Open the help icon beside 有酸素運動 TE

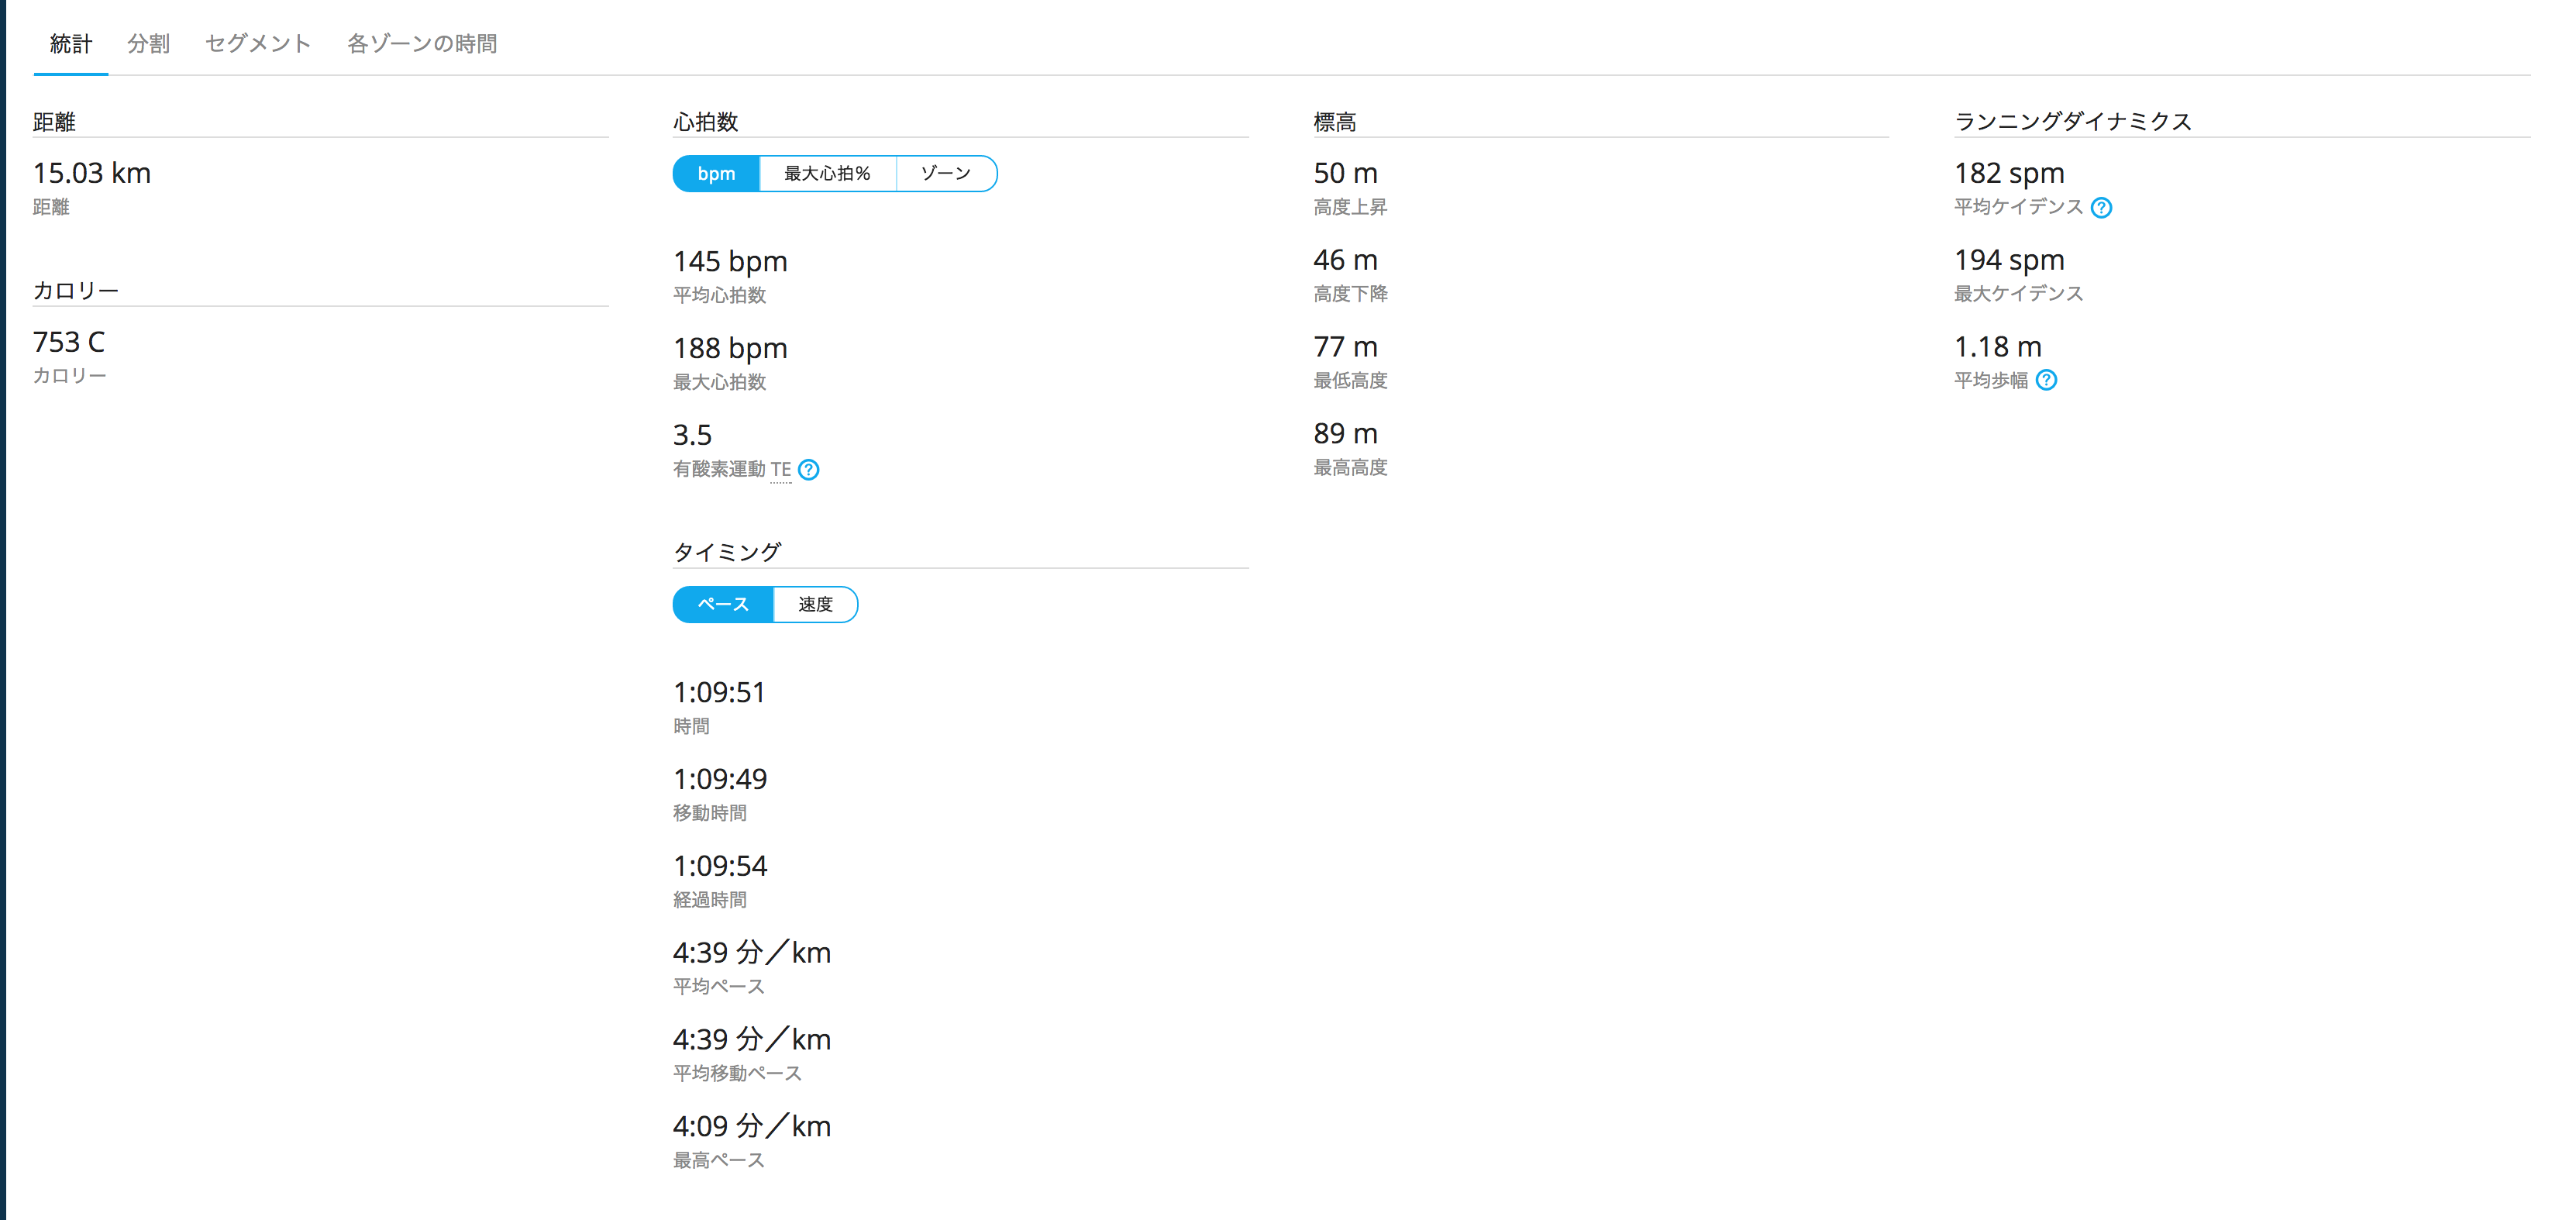click(809, 469)
